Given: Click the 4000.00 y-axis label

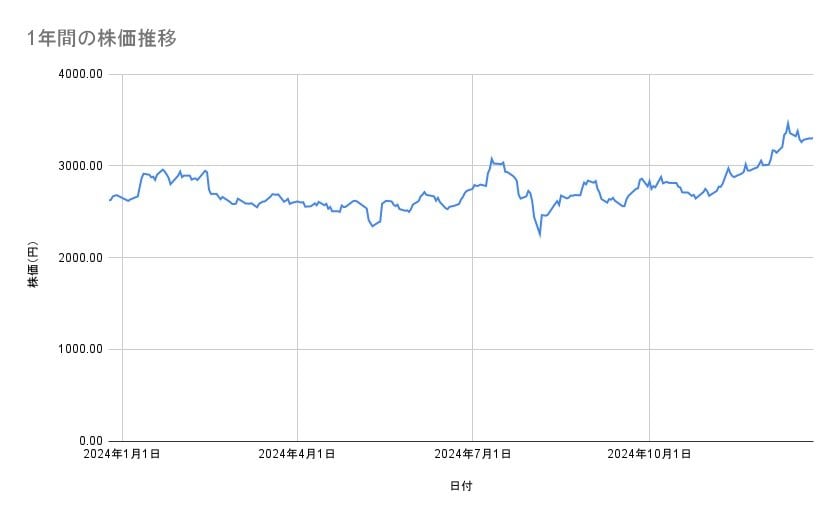Looking at the screenshot, I should click(x=79, y=74).
